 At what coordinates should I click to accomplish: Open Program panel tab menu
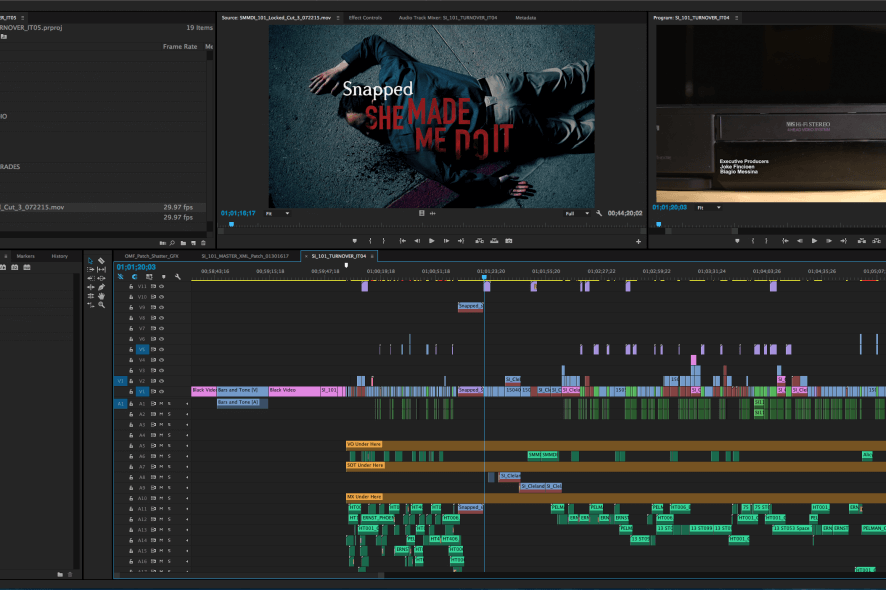[736, 18]
